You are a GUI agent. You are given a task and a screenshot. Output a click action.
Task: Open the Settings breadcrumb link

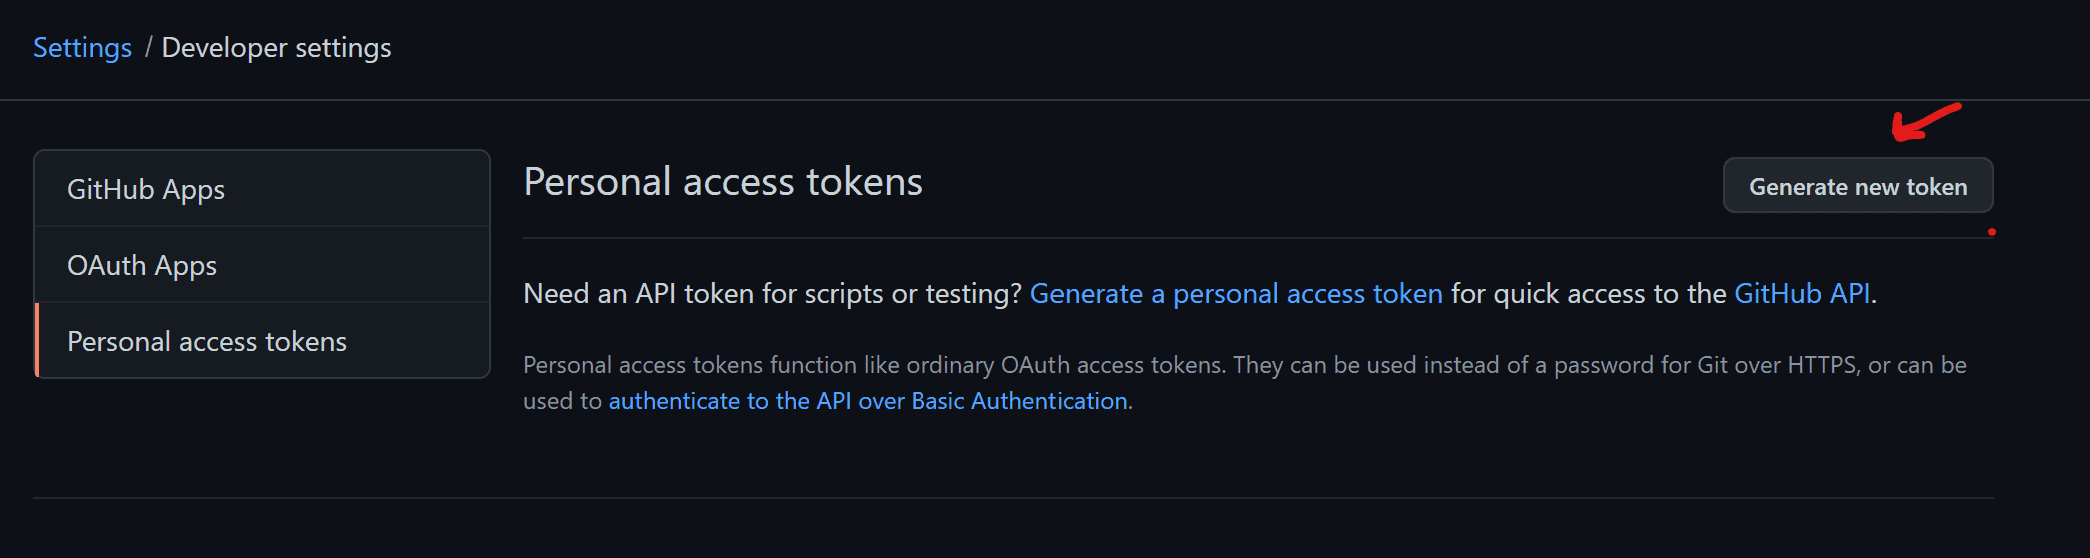pos(82,47)
